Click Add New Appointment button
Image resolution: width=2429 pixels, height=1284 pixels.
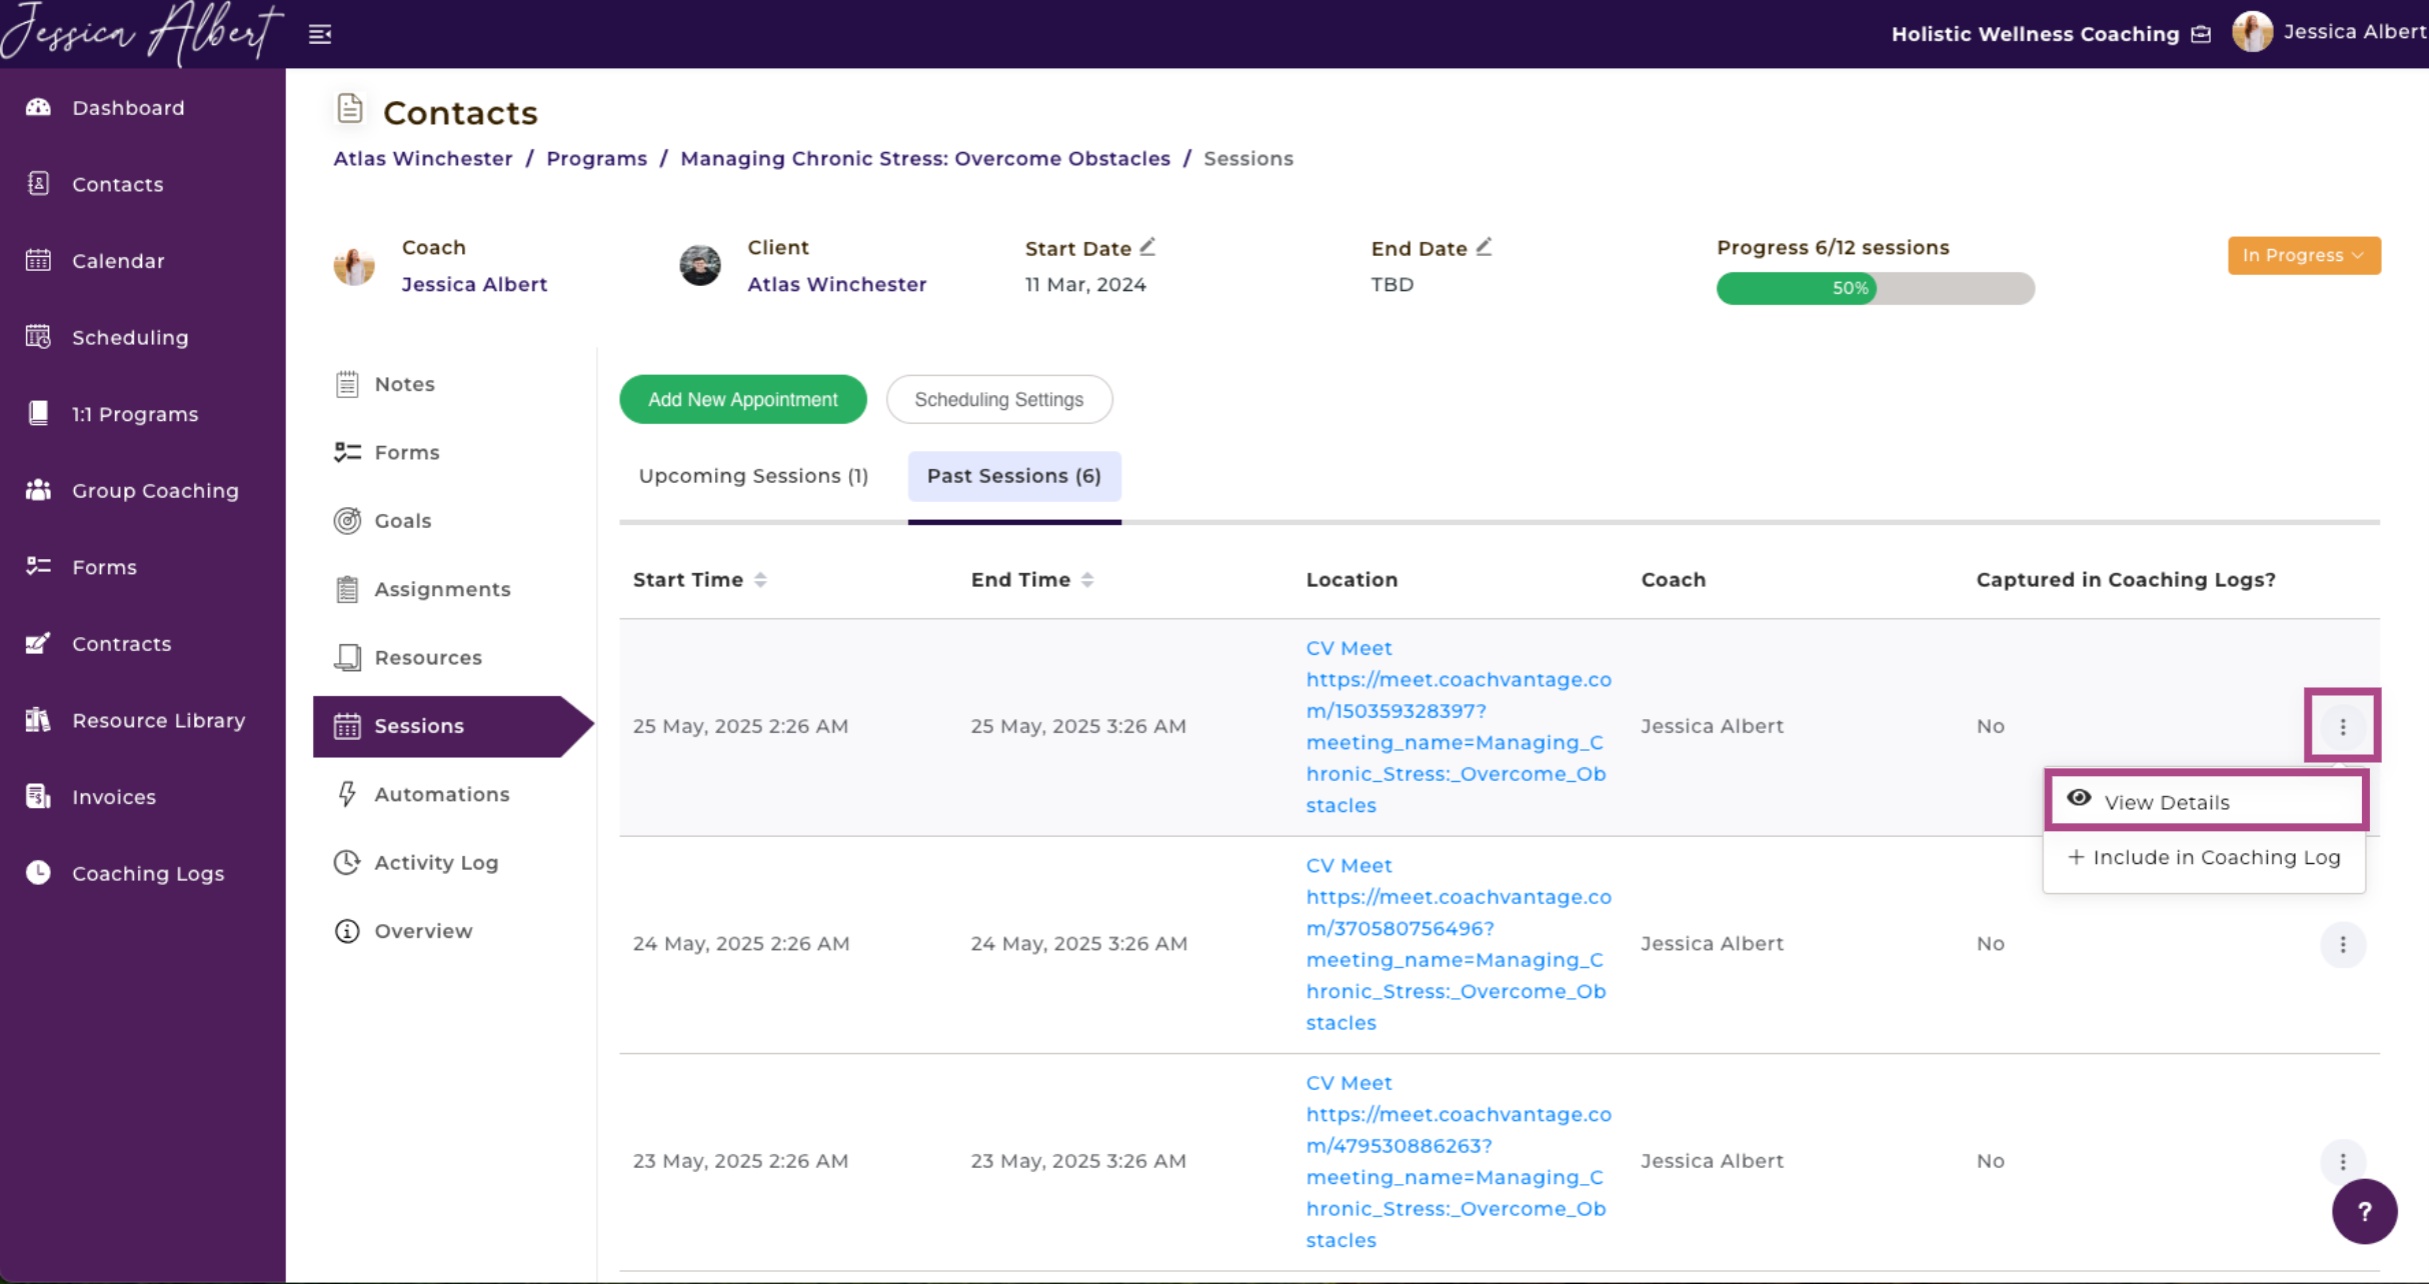coord(743,399)
